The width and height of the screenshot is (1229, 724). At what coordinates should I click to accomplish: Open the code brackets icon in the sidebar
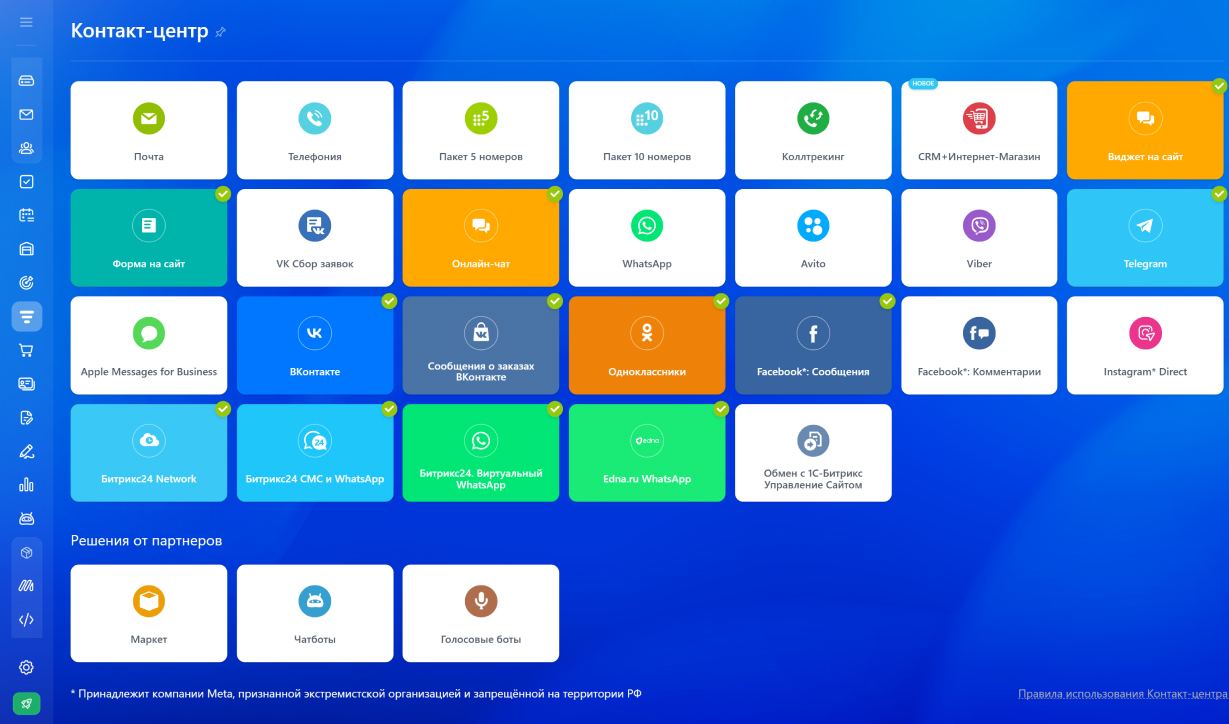26,620
